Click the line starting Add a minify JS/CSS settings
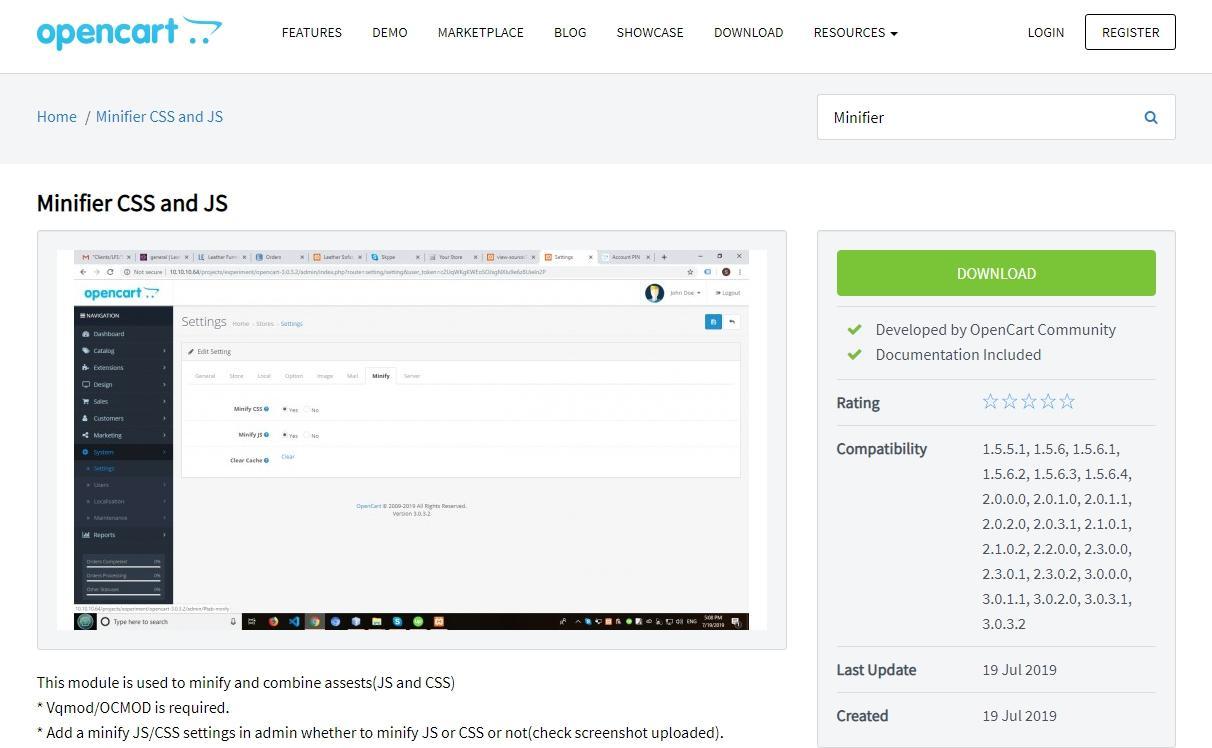1212x748 pixels. pyautogui.click(x=380, y=732)
